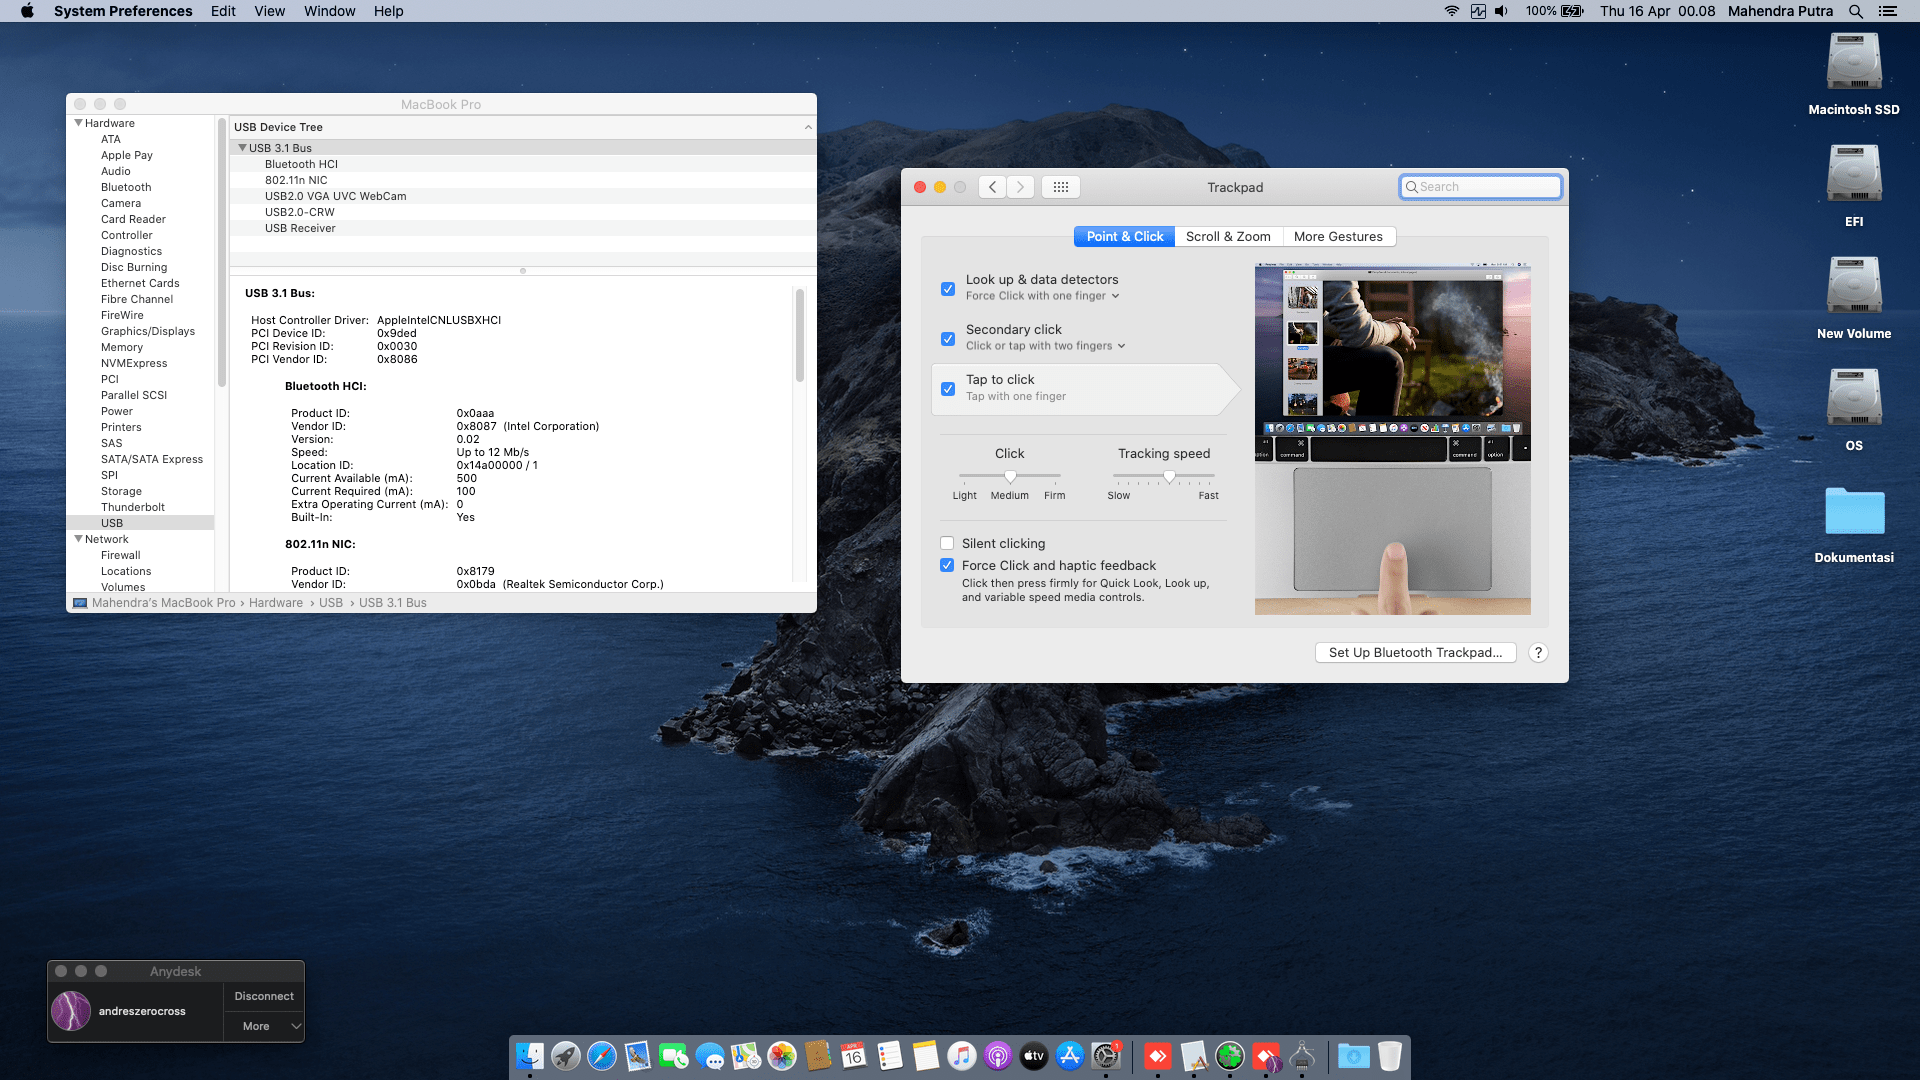Open the Force Click with one finger dropdown
The image size is (1920, 1080).
pos(1043,296)
